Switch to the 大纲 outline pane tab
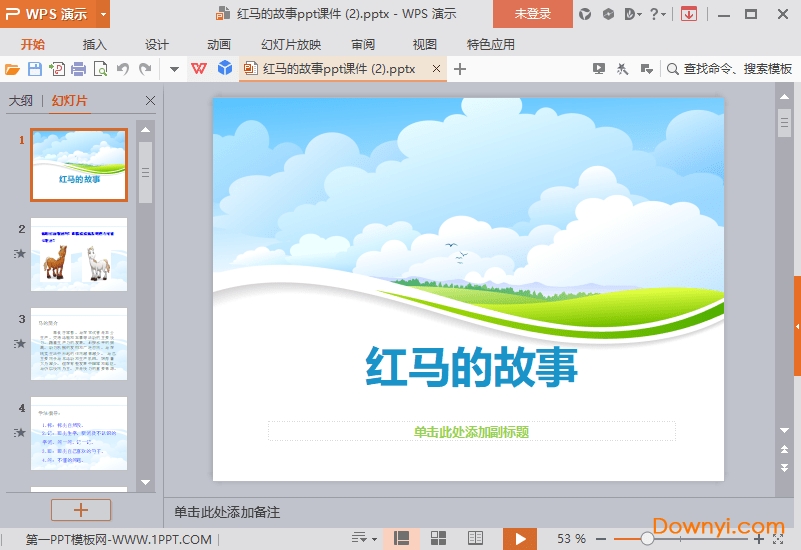The width and height of the screenshot is (801, 550). tap(20, 101)
